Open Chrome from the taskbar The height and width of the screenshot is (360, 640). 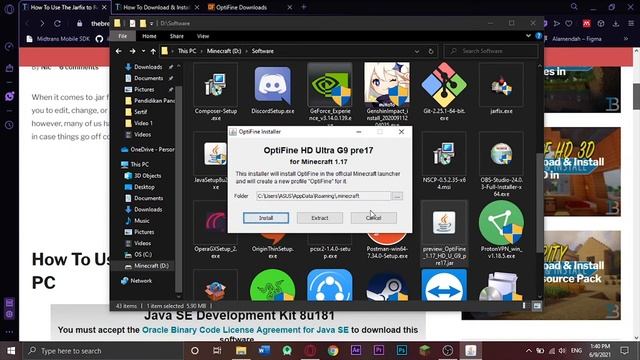point(333,351)
